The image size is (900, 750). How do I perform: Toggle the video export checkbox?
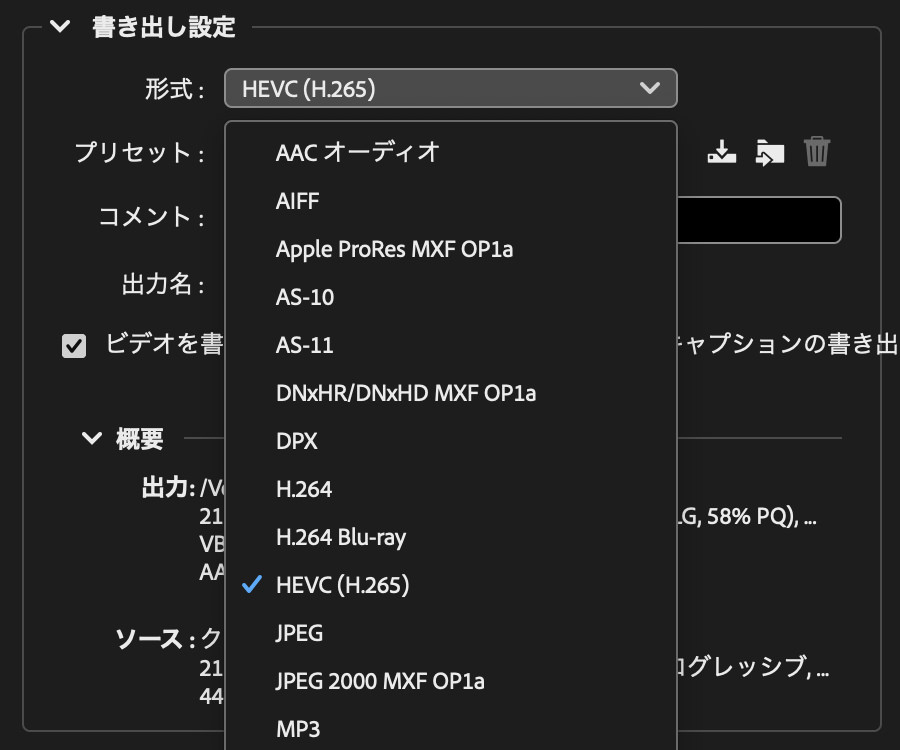(x=74, y=346)
